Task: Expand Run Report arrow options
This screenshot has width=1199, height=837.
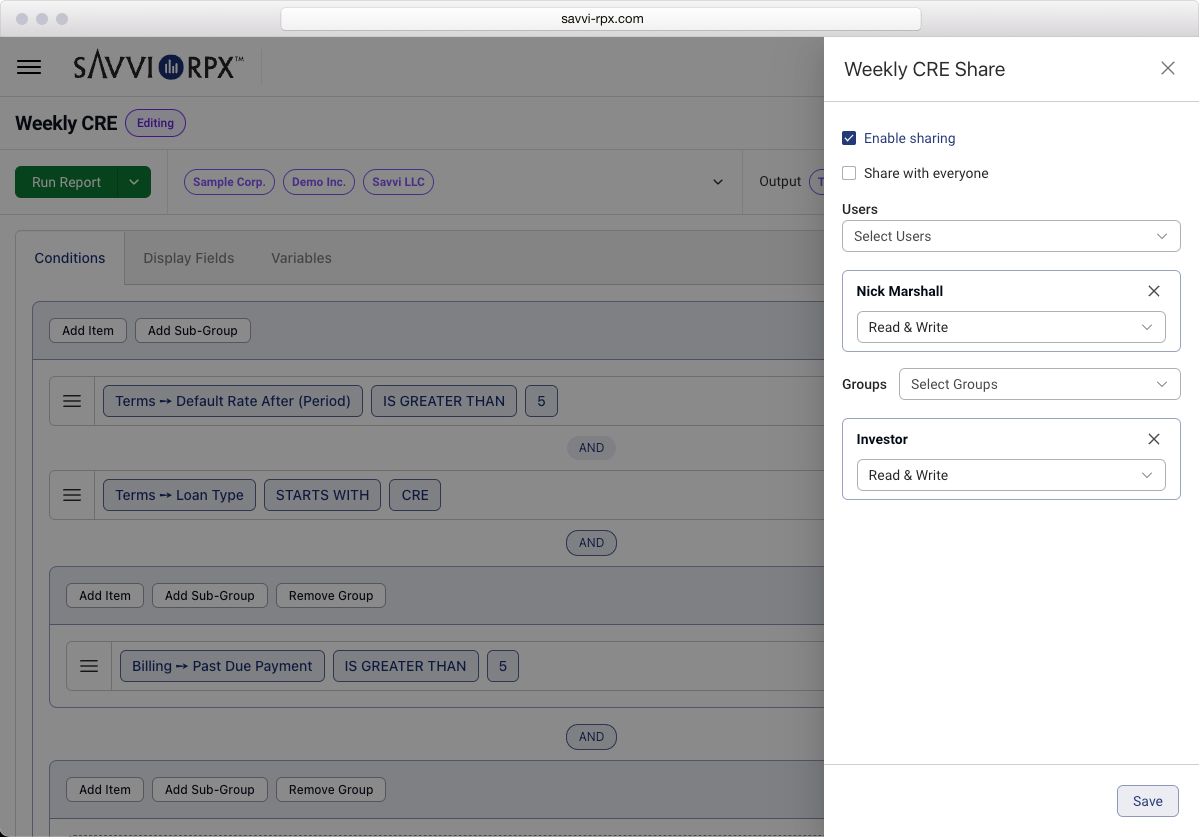Action: click(x=134, y=182)
